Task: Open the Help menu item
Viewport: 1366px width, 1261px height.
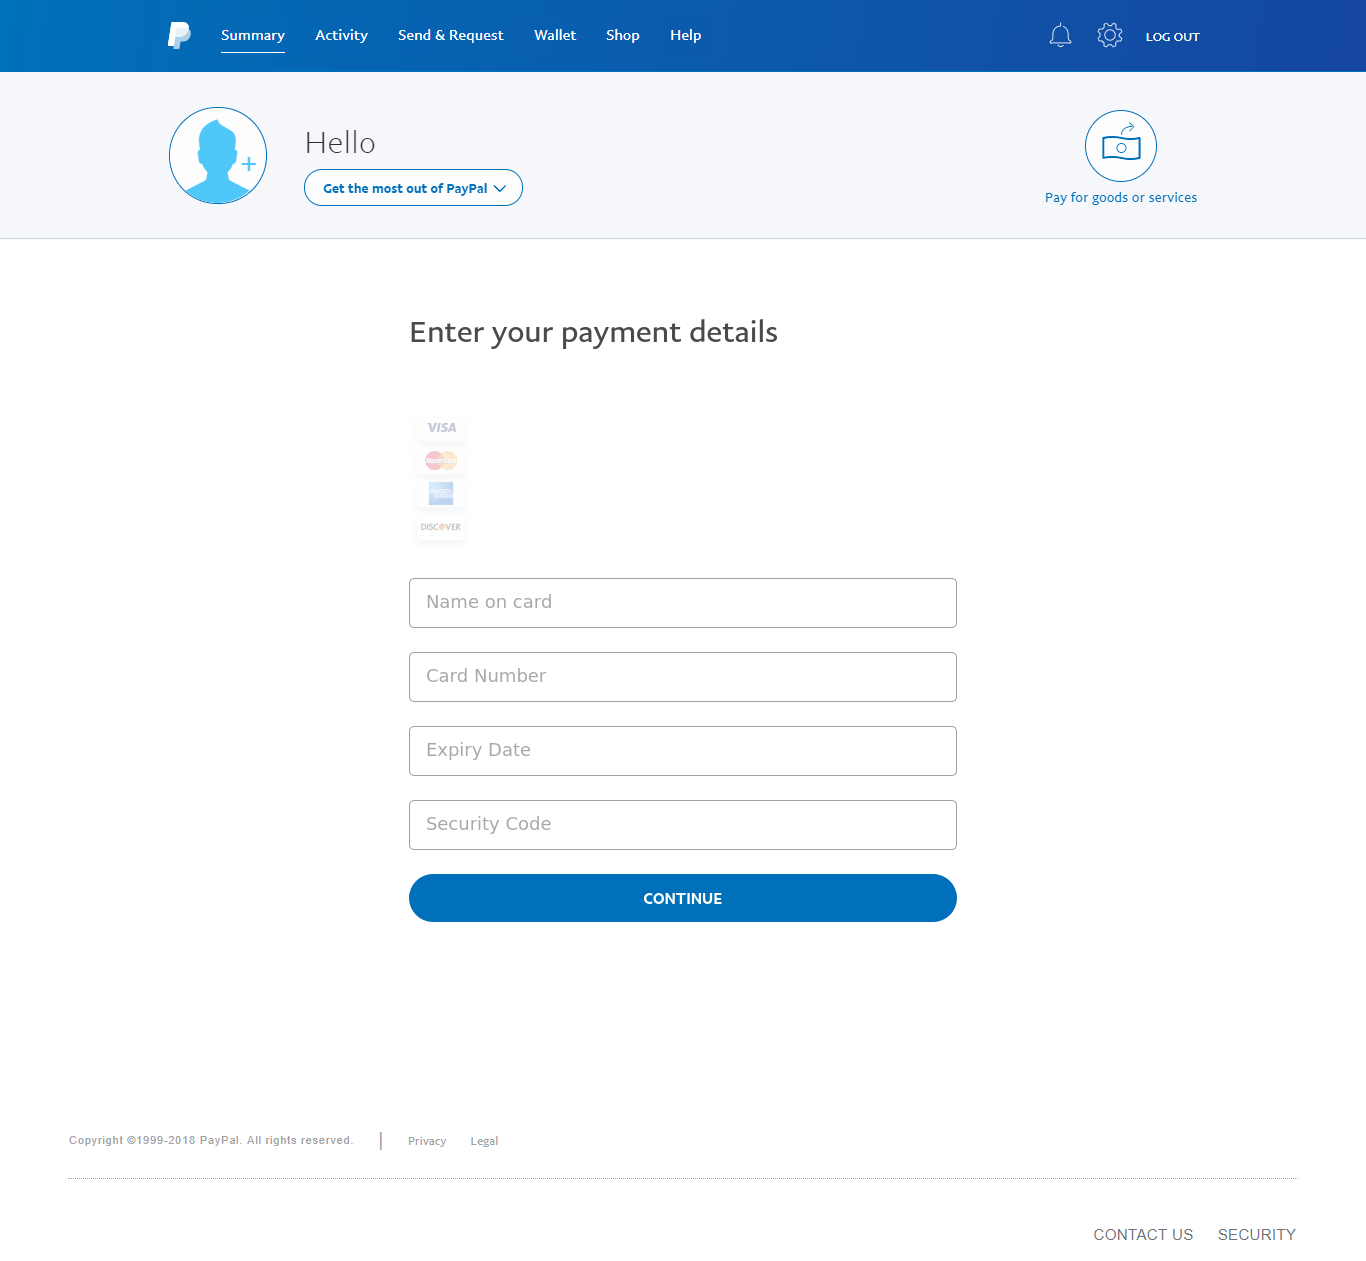Action: (x=686, y=35)
